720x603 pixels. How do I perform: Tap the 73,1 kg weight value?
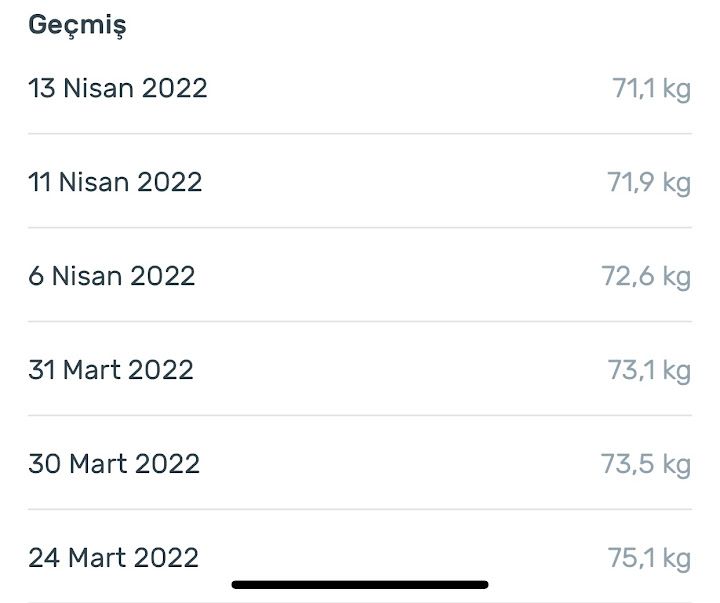(649, 370)
